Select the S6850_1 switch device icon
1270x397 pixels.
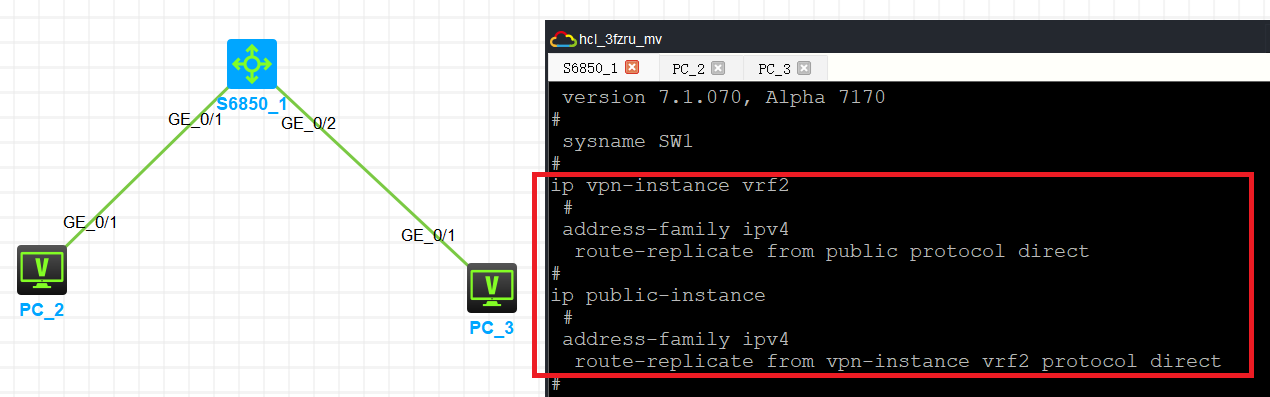click(252, 64)
